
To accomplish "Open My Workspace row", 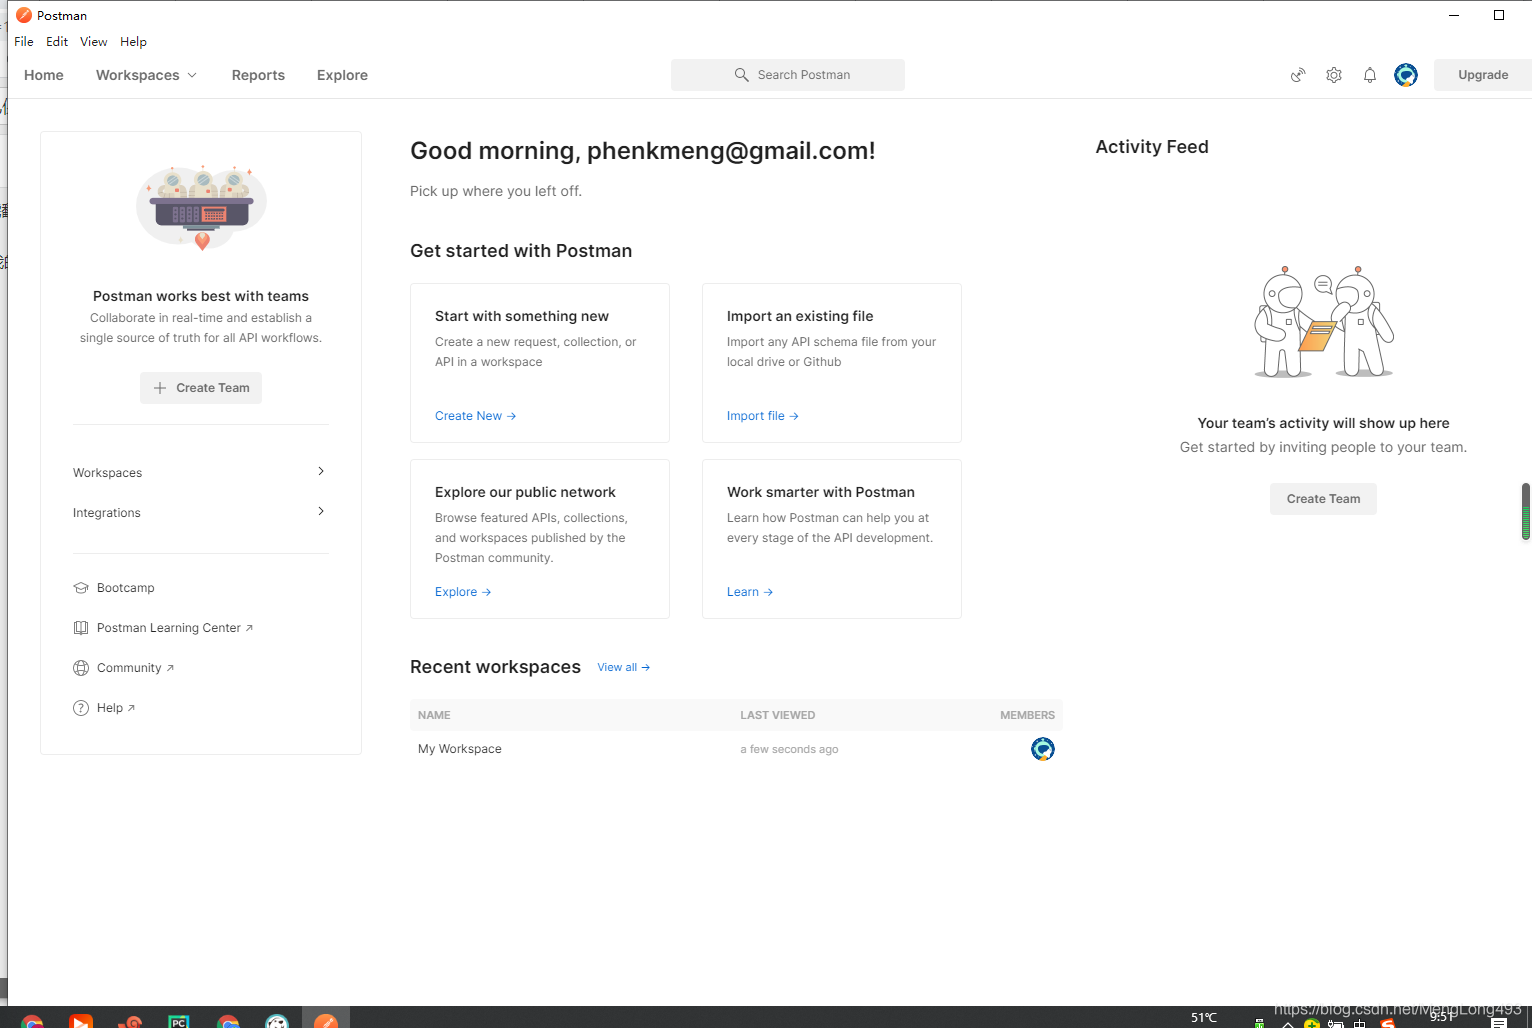I will tap(736, 749).
